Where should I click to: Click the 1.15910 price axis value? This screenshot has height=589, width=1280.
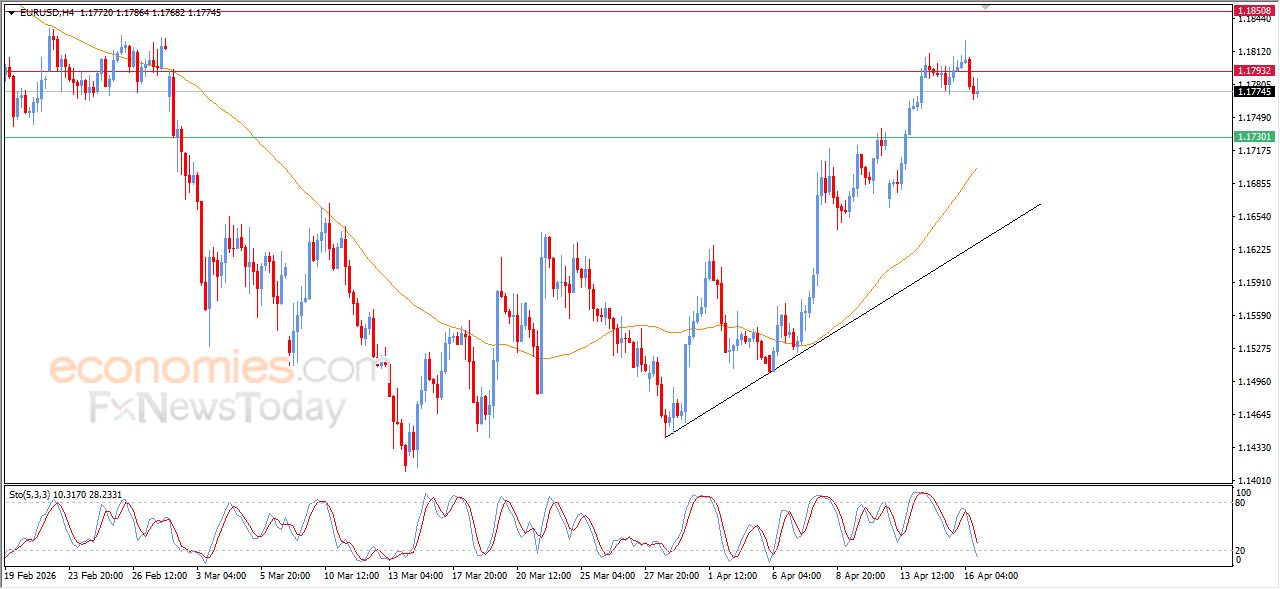tap(1253, 283)
